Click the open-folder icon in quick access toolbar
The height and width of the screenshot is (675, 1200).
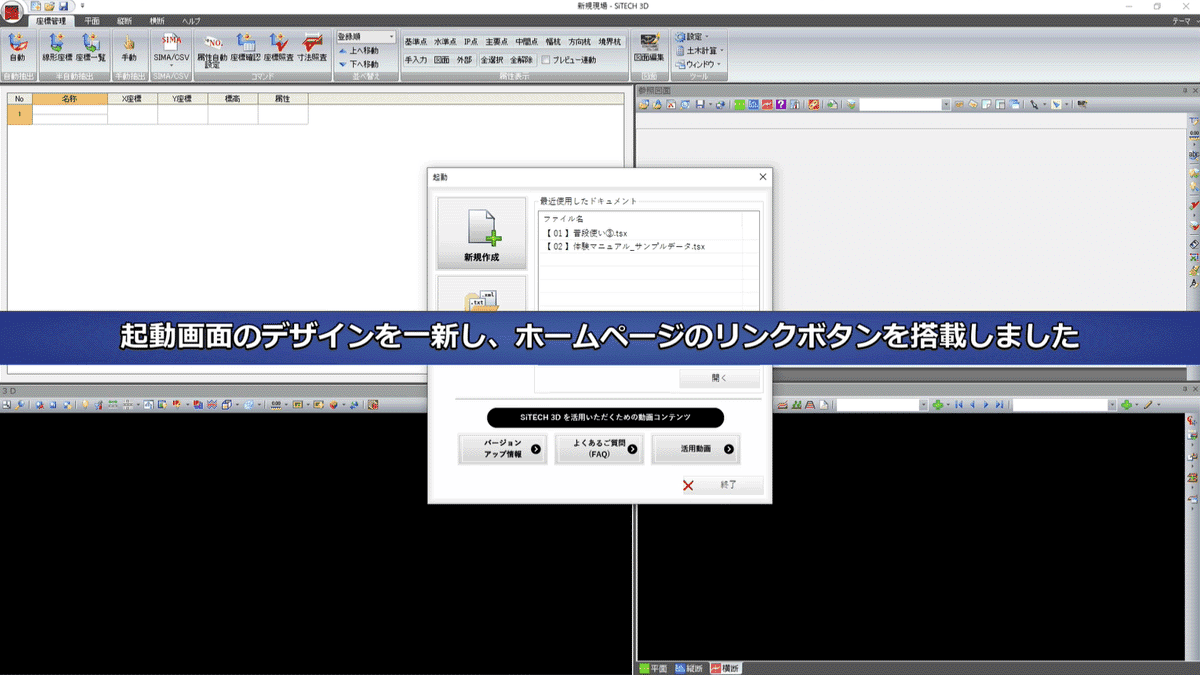click(49, 6)
